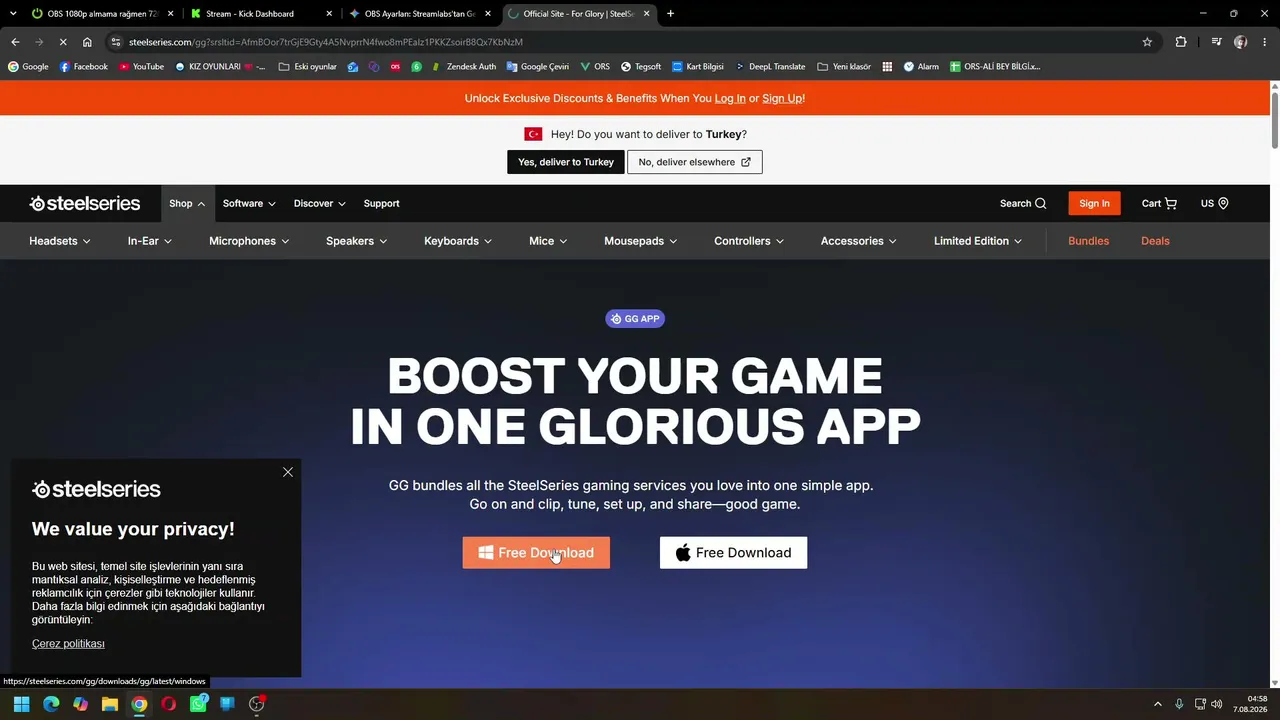Image resolution: width=1280 pixels, height=720 pixels.
Task: Expand the Limited Edition category
Action: coord(978,241)
